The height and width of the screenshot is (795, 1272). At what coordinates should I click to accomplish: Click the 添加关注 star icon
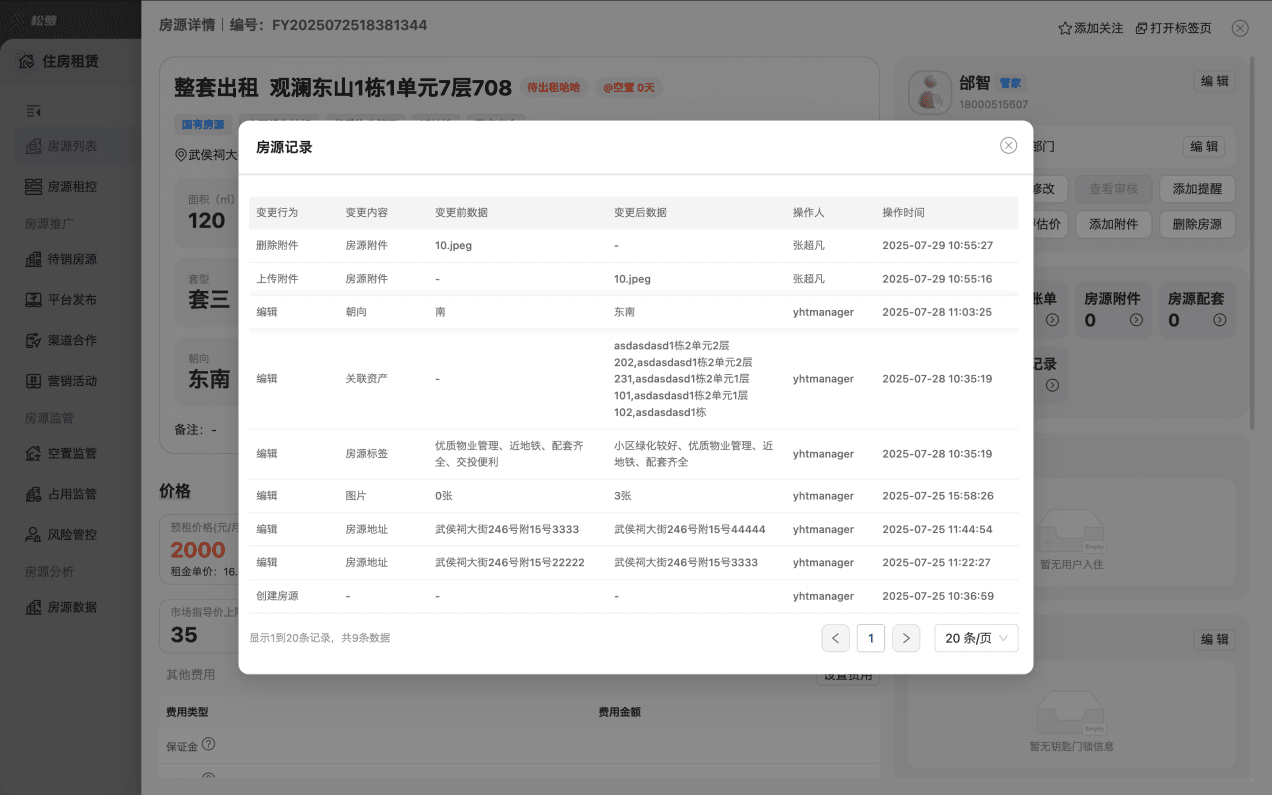pos(1065,28)
